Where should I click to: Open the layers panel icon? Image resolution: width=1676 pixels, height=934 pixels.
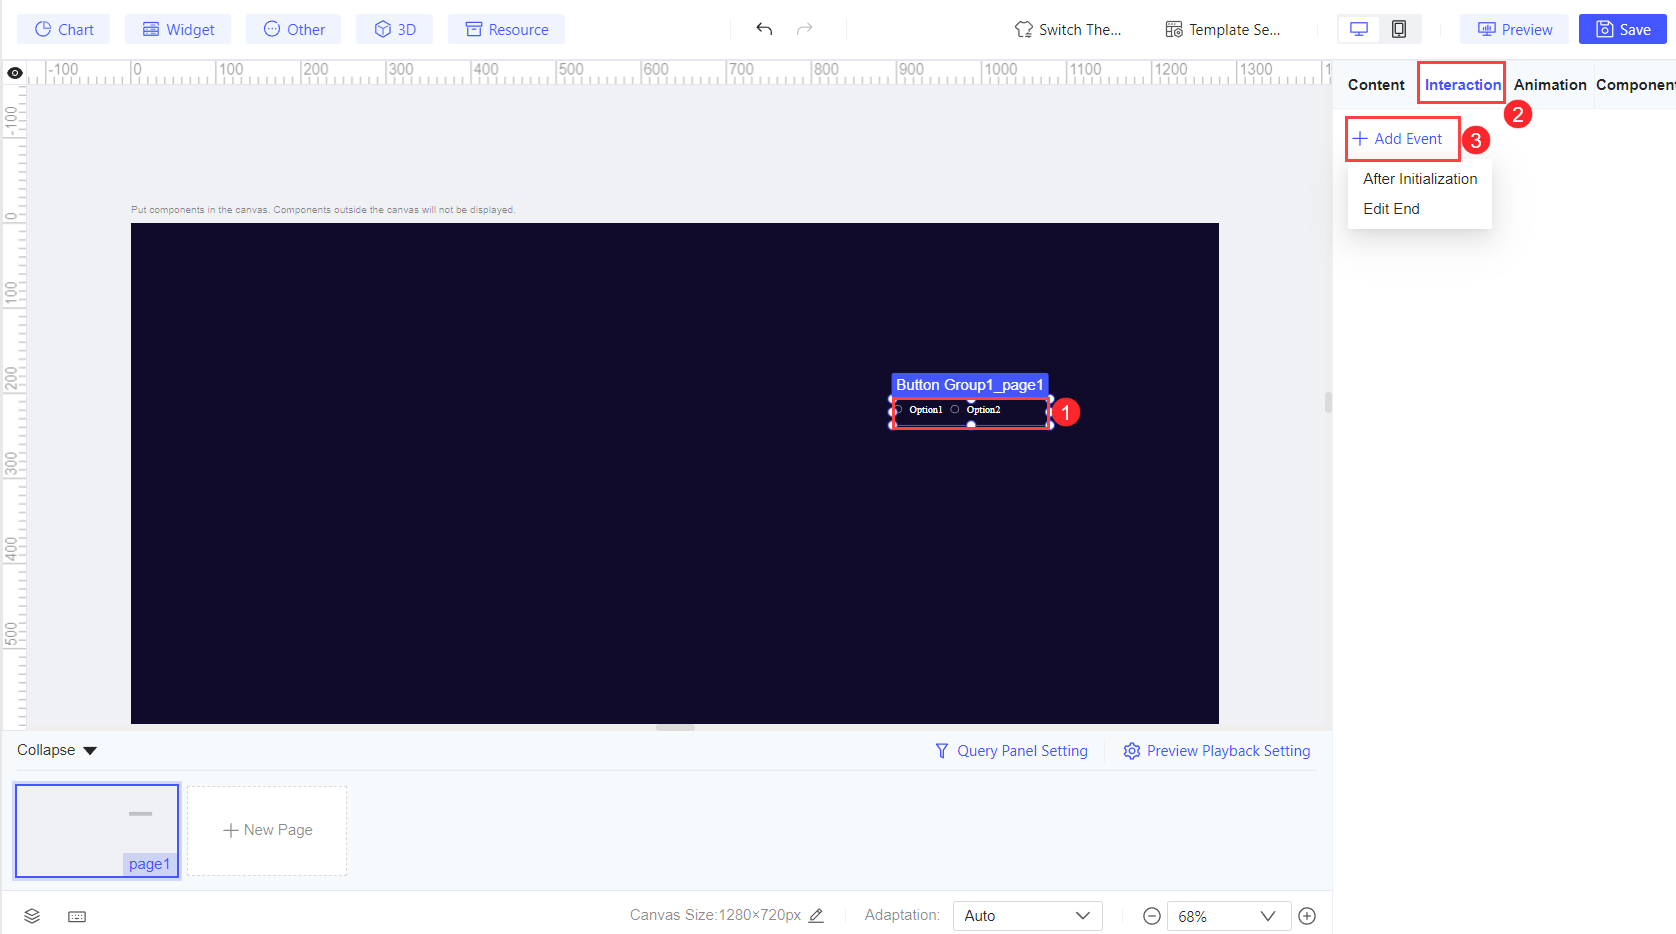32,916
